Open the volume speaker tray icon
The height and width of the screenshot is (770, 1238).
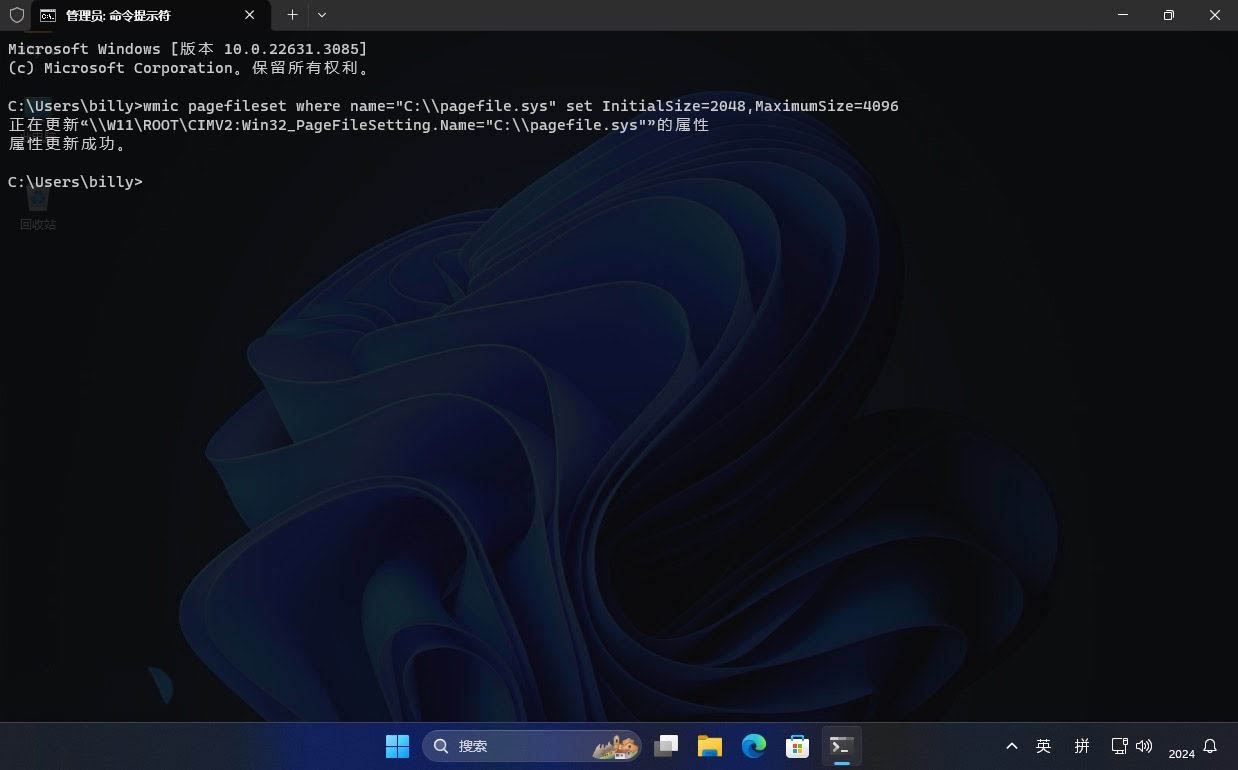[x=1144, y=746]
